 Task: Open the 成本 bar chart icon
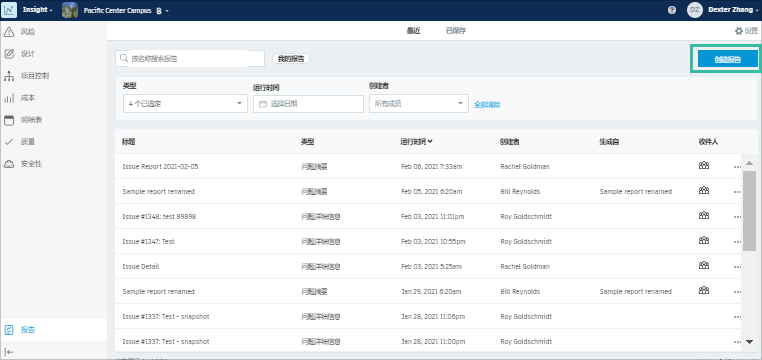tap(9, 98)
